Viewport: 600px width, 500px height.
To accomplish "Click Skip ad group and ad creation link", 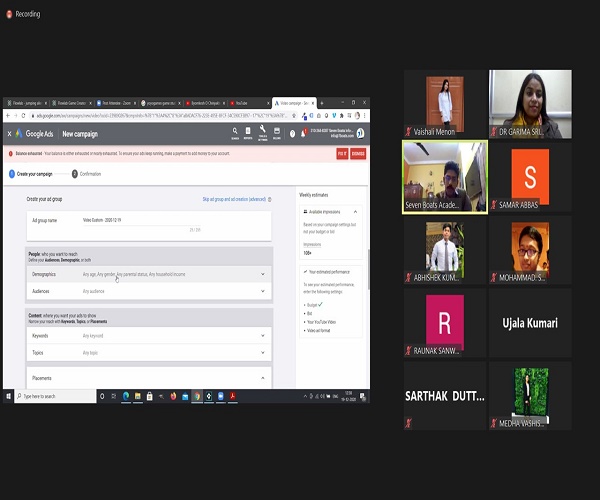I will tap(234, 199).
